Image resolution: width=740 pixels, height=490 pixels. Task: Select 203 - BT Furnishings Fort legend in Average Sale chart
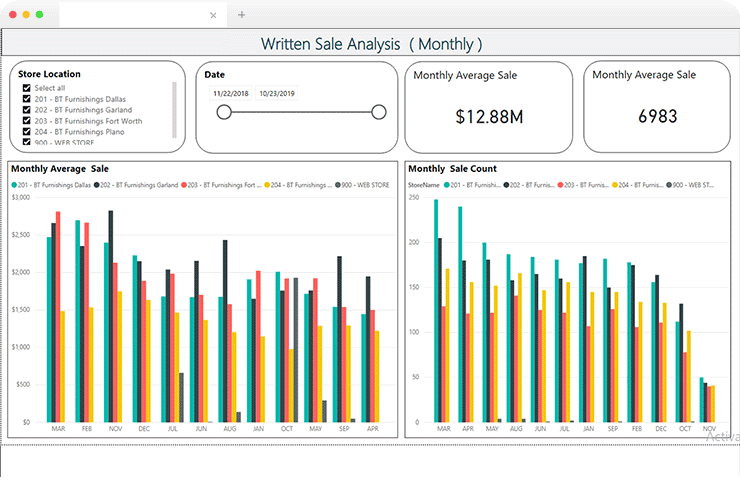221,185
